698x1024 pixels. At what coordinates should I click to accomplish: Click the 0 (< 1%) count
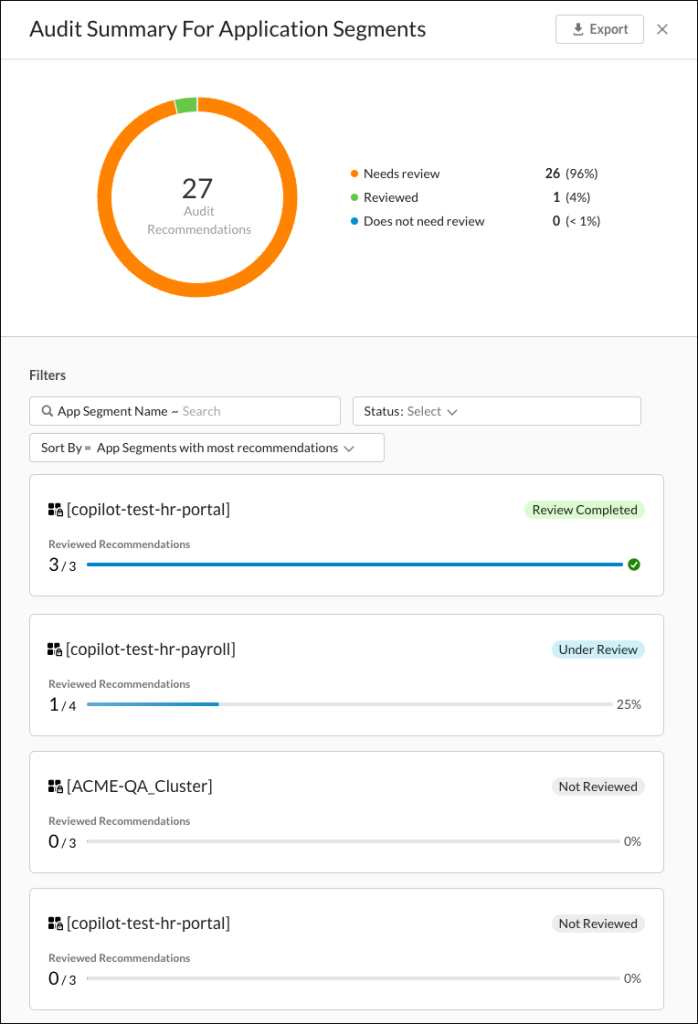[576, 221]
